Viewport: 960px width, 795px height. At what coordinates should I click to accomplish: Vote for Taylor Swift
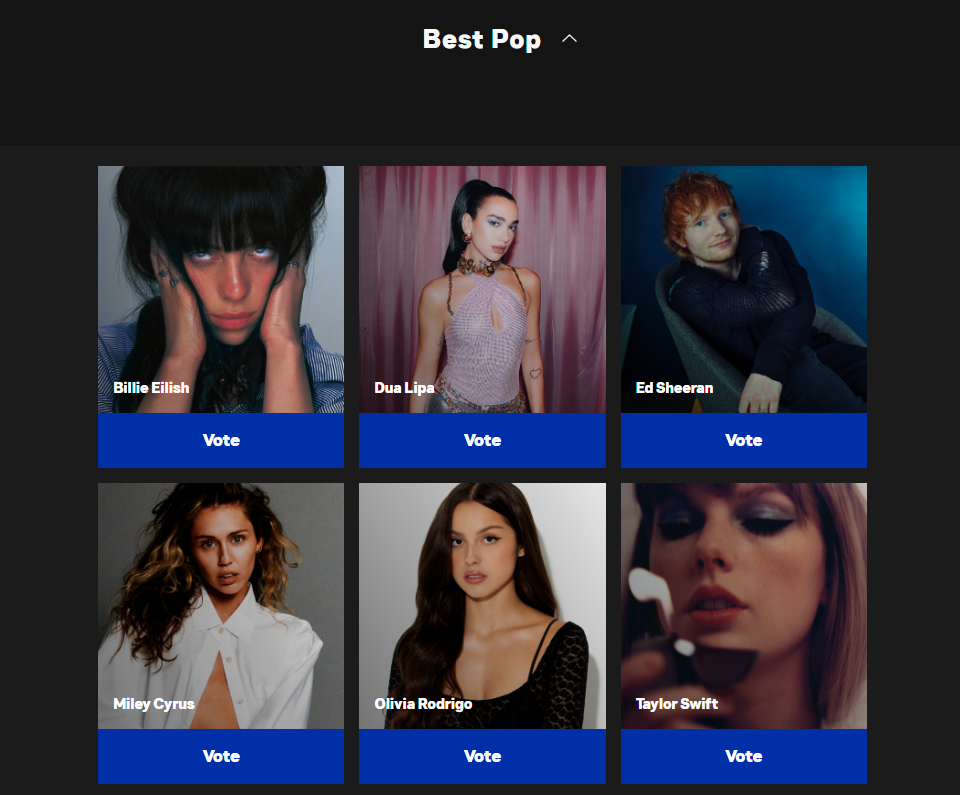pos(744,756)
